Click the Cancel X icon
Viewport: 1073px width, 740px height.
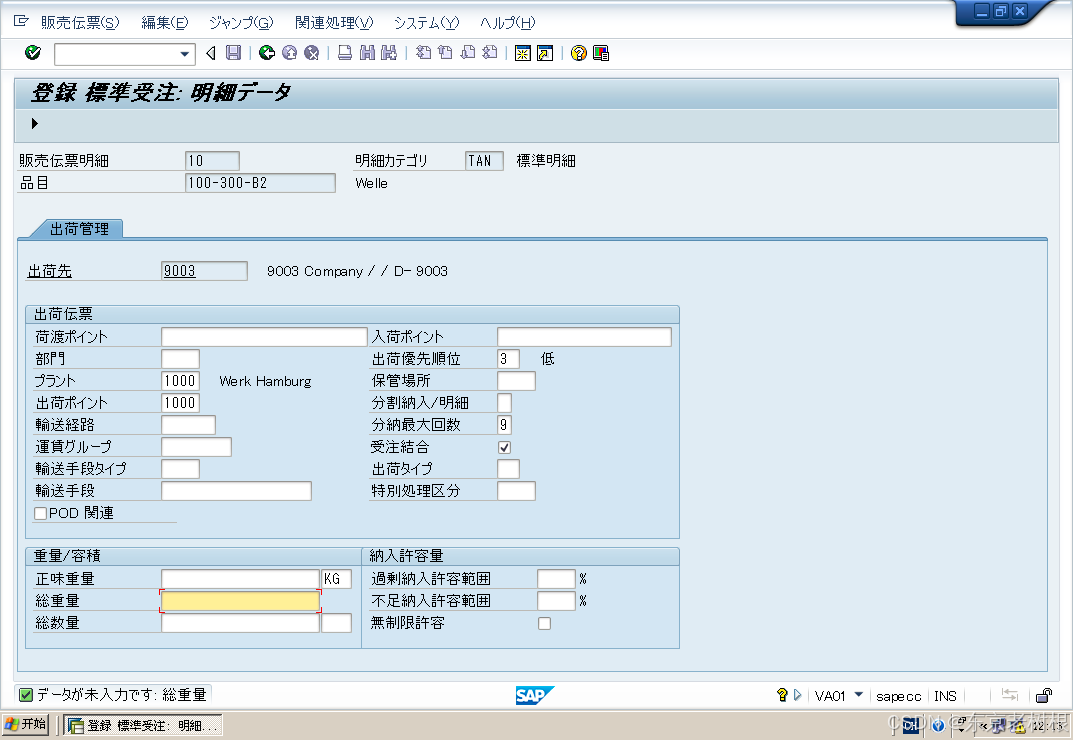click(311, 53)
